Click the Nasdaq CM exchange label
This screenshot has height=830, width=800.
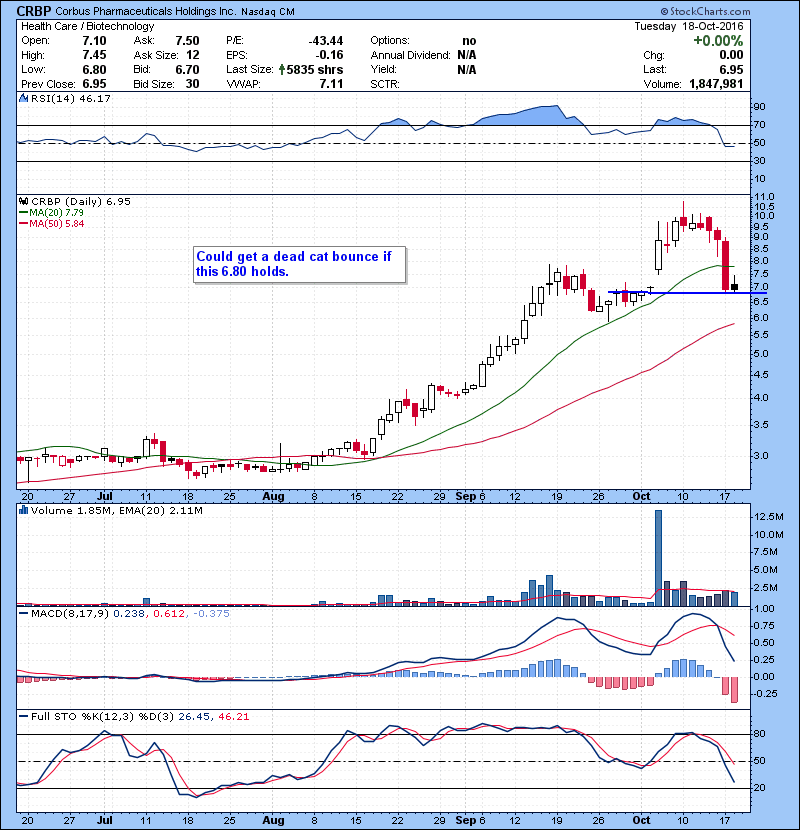click(268, 12)
